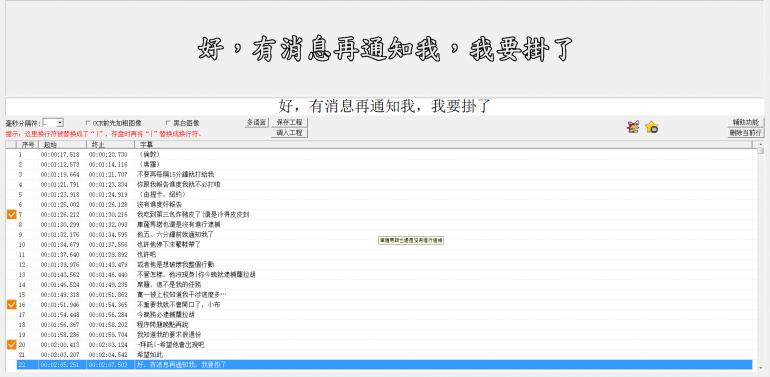Click the 保存工程 button
Image resolution: width=770 pixels, height=377 pixels.
point(289,122)
